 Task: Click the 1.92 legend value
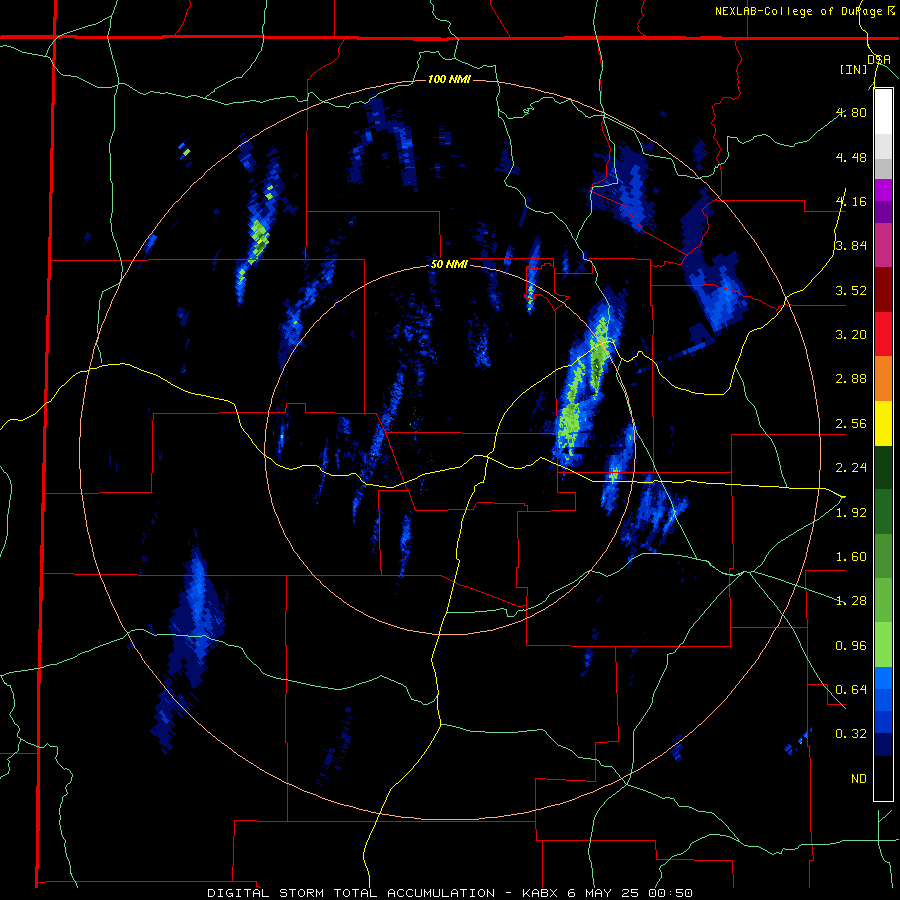point(851,513)
